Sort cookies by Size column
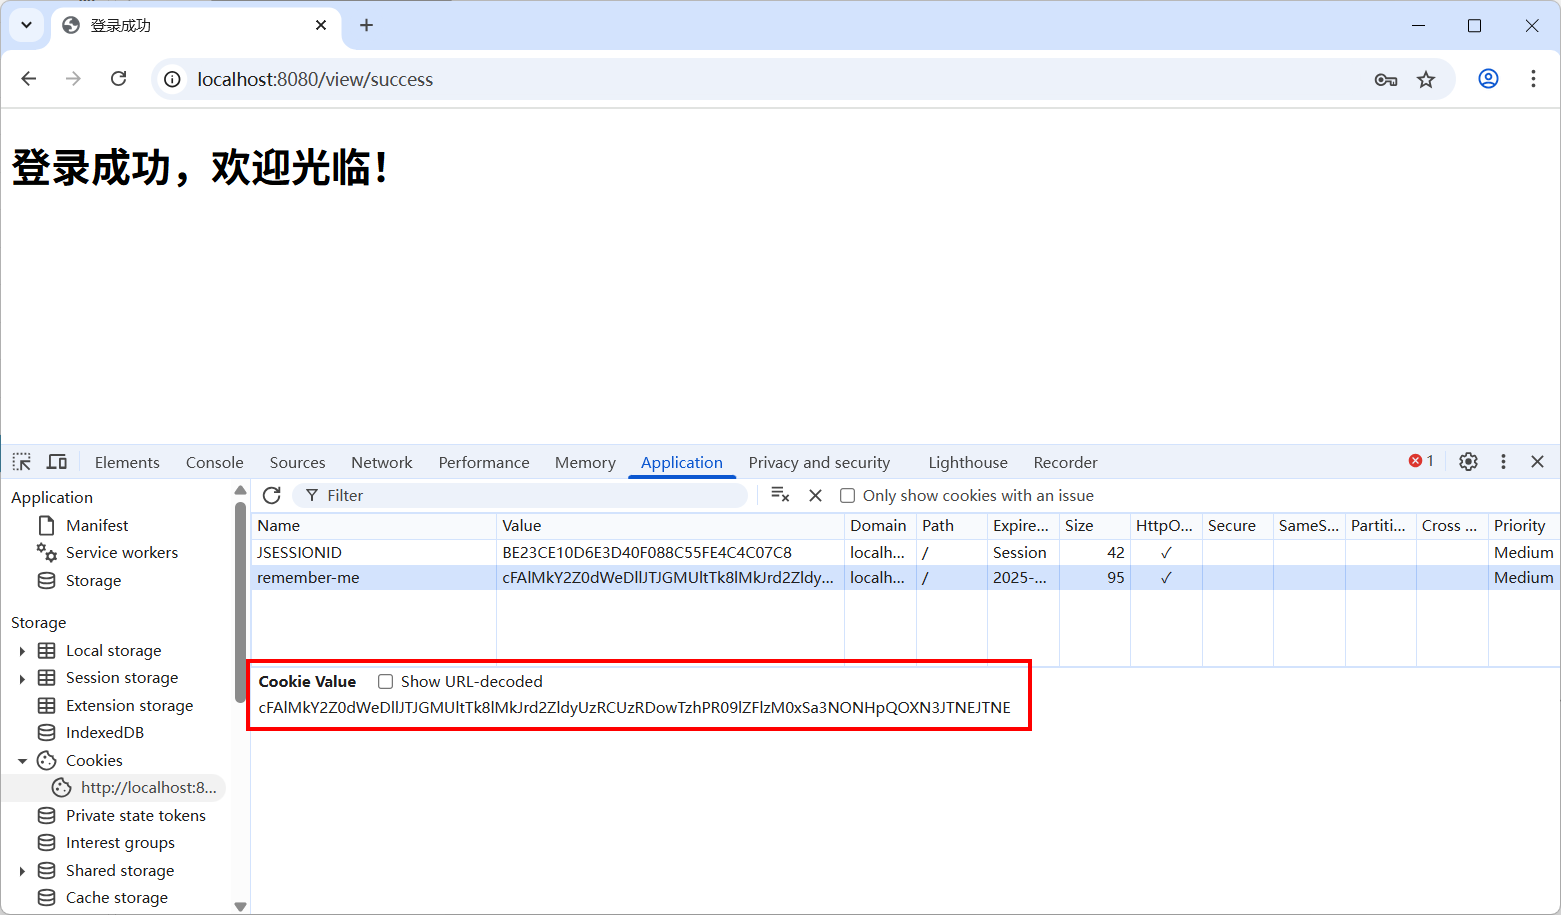This screenshot has width=1561, height=915. click(1095, 526)
